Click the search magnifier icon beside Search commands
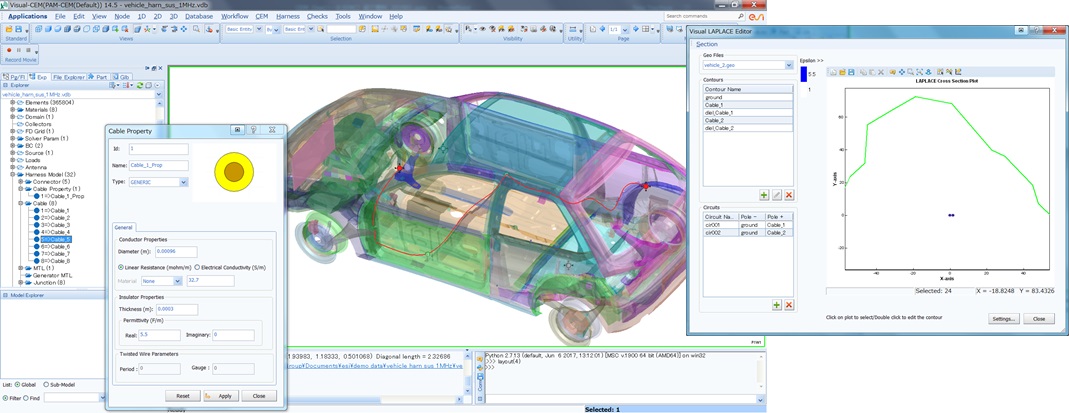 click(741, 16)
